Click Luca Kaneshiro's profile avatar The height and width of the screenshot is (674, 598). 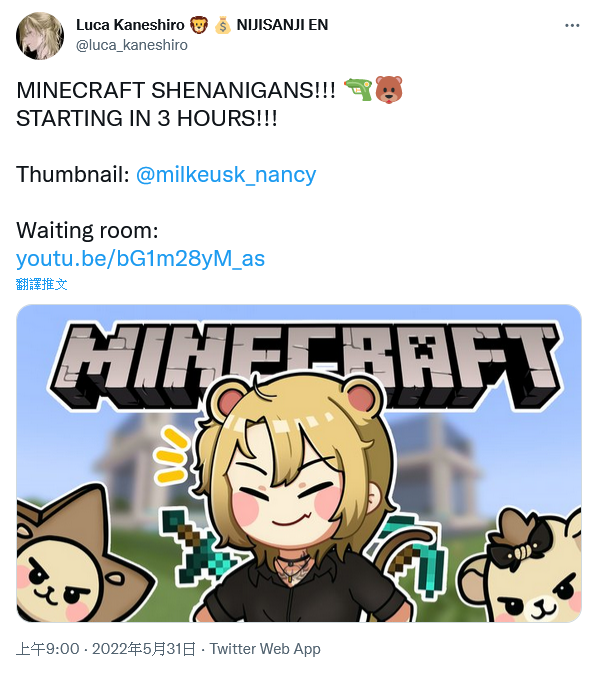[x=40, y=36]
